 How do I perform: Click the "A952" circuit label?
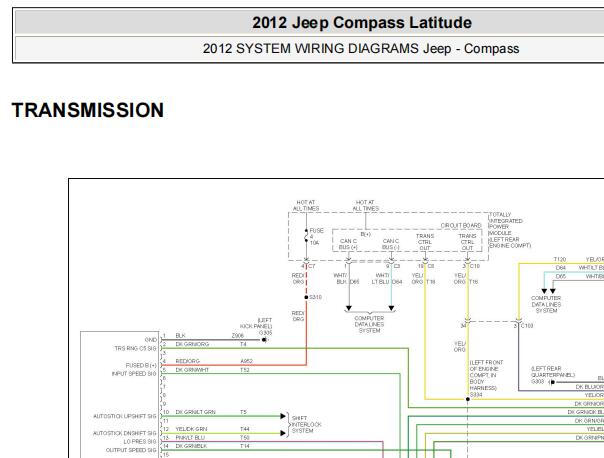click(x=246, y=361)
